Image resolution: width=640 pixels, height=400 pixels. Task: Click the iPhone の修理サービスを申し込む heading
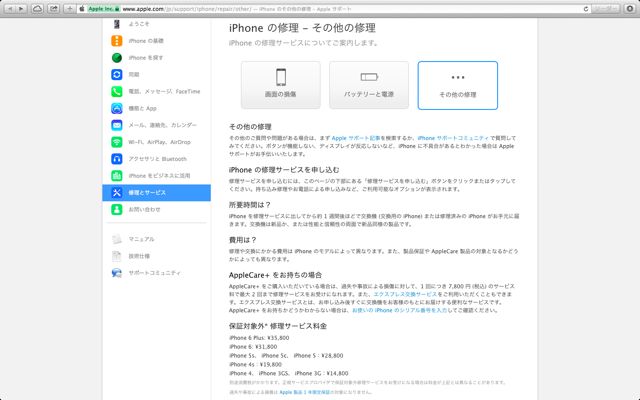284,170
